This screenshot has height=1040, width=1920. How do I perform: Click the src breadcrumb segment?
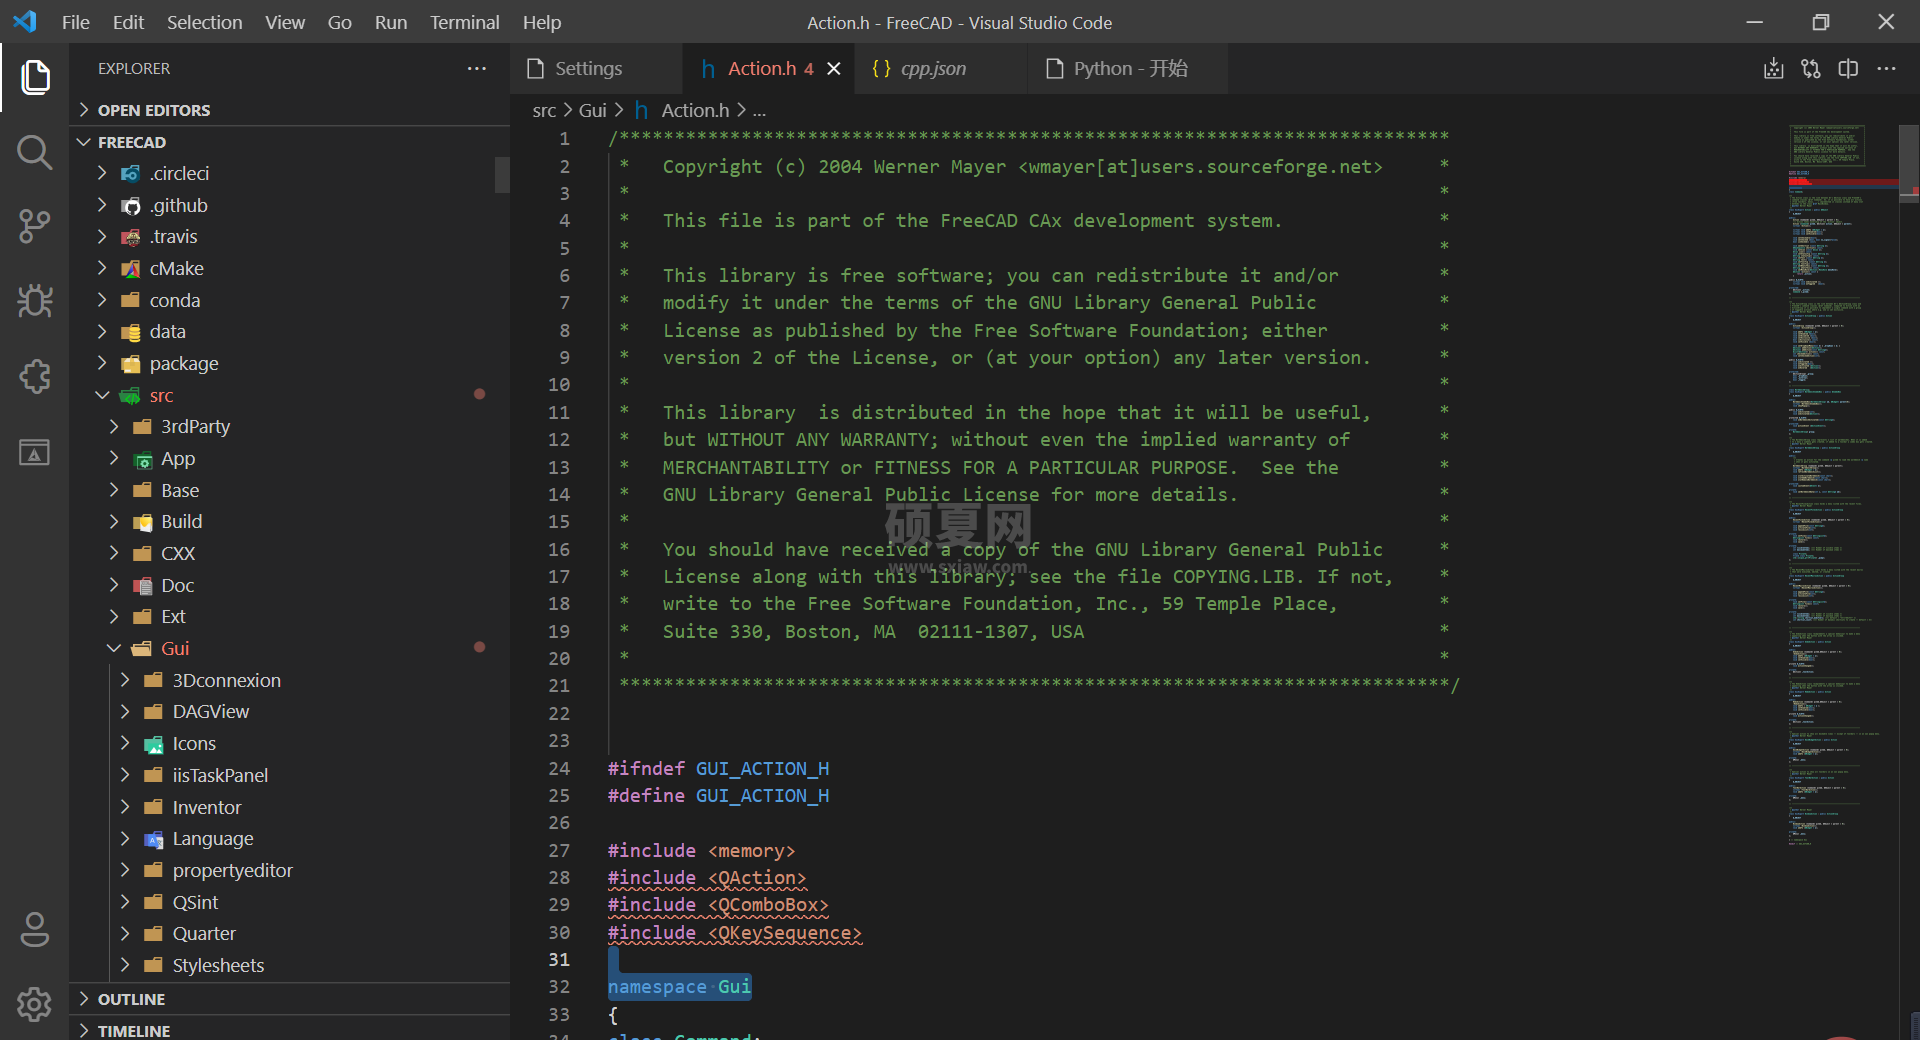[544, 110]
